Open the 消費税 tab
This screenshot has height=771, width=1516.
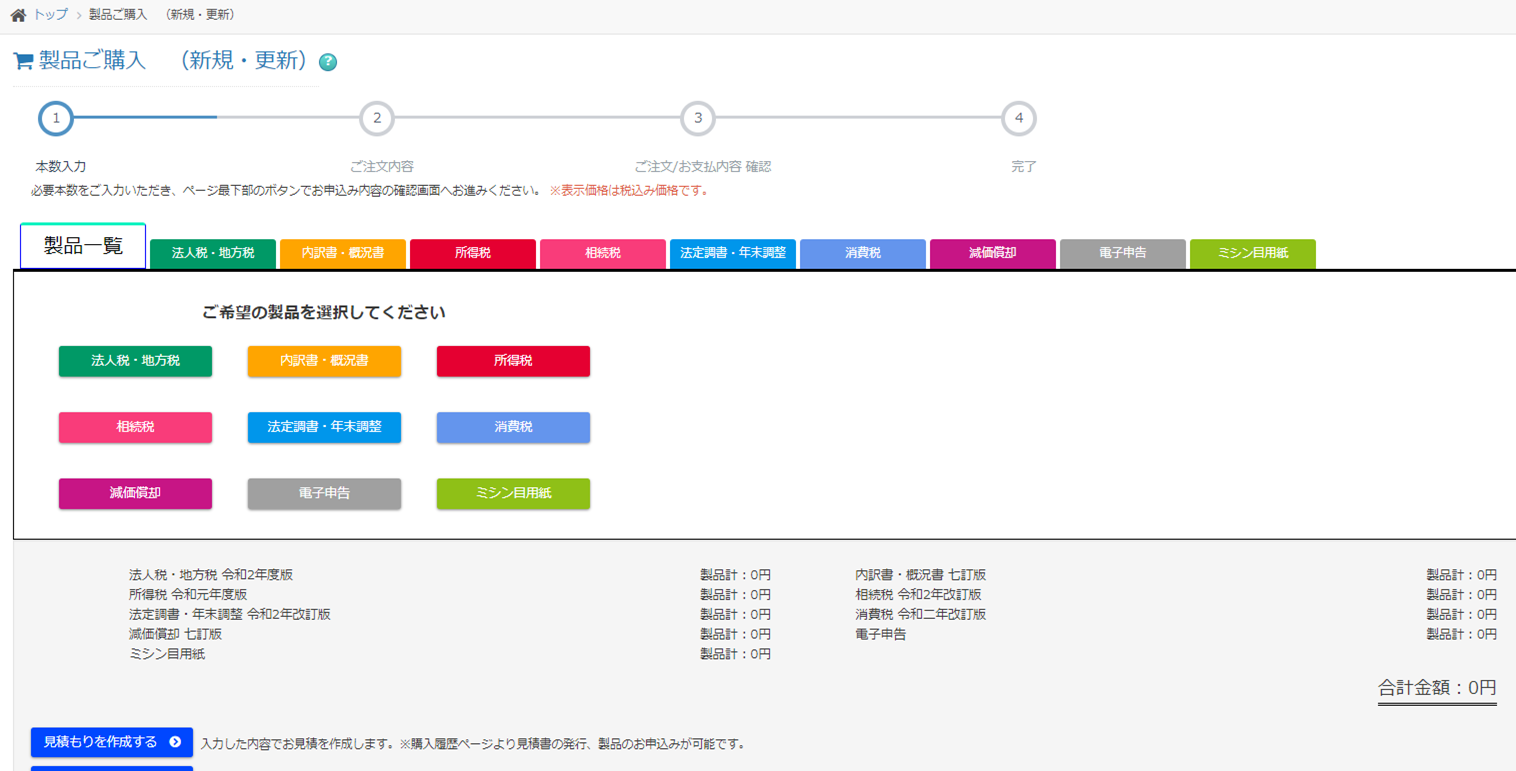pyautogui.click(x=862, y=253)
